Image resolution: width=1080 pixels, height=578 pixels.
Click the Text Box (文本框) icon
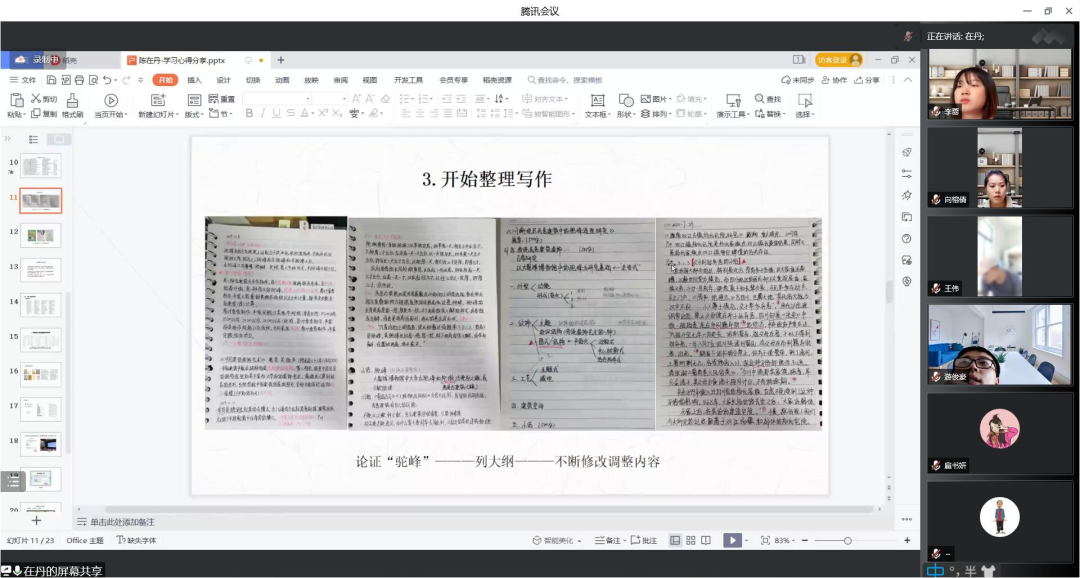(597, 100)
